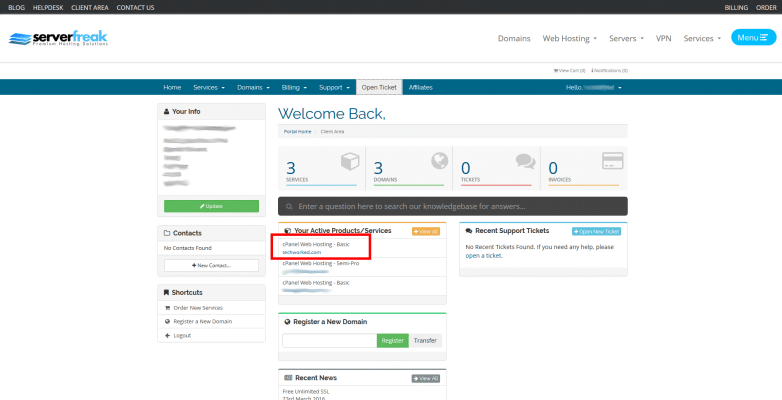Click BLOG in top bar

(16, 7)
